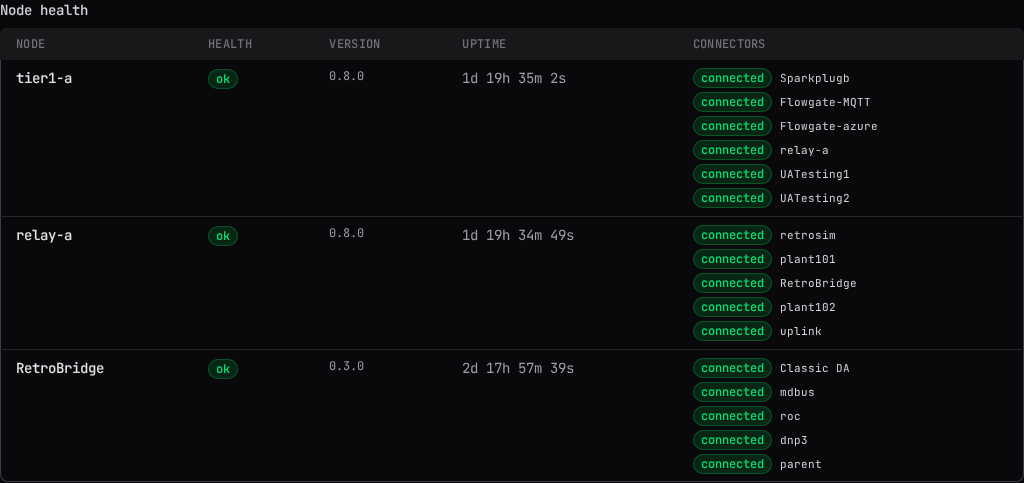Click connected badge next to parent

(732, 464)
